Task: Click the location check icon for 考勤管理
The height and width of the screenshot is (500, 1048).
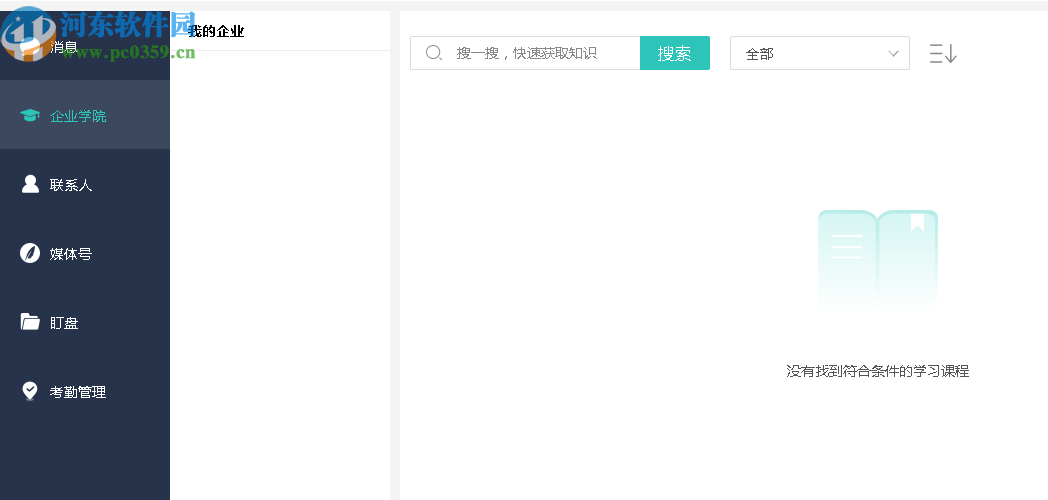Action: [30, 391]
